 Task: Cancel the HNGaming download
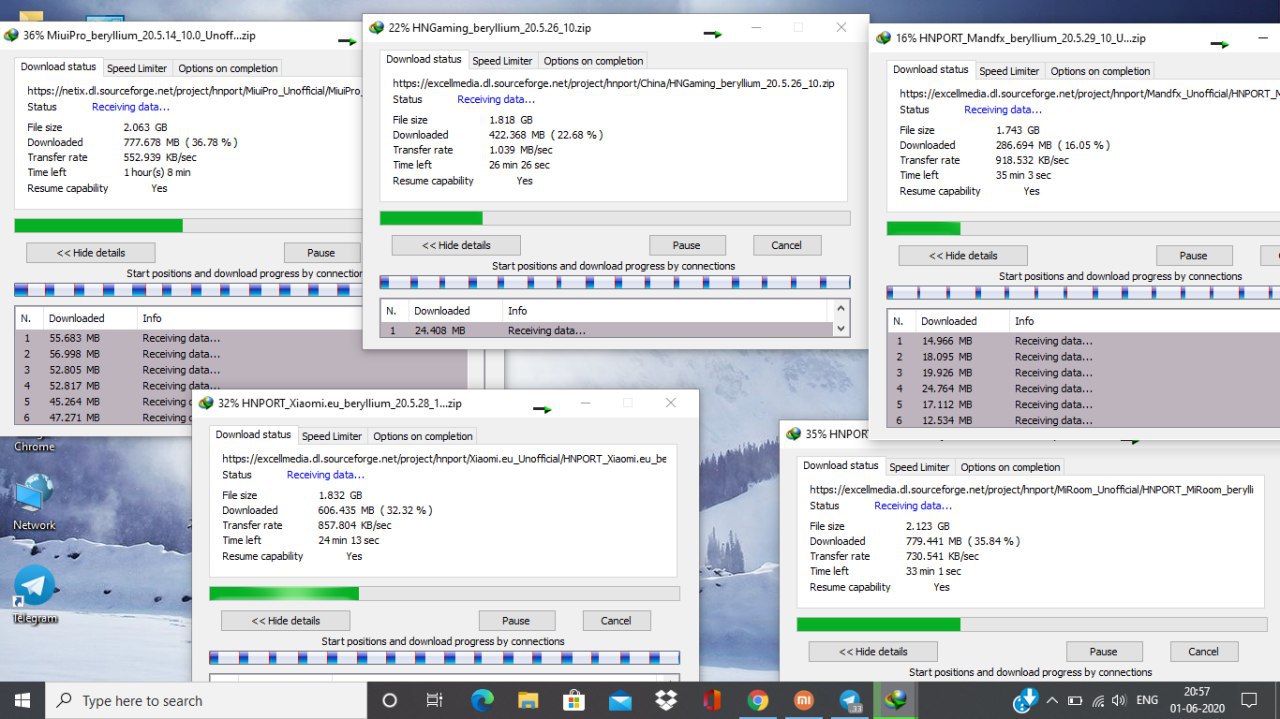[x=786, y=245]
